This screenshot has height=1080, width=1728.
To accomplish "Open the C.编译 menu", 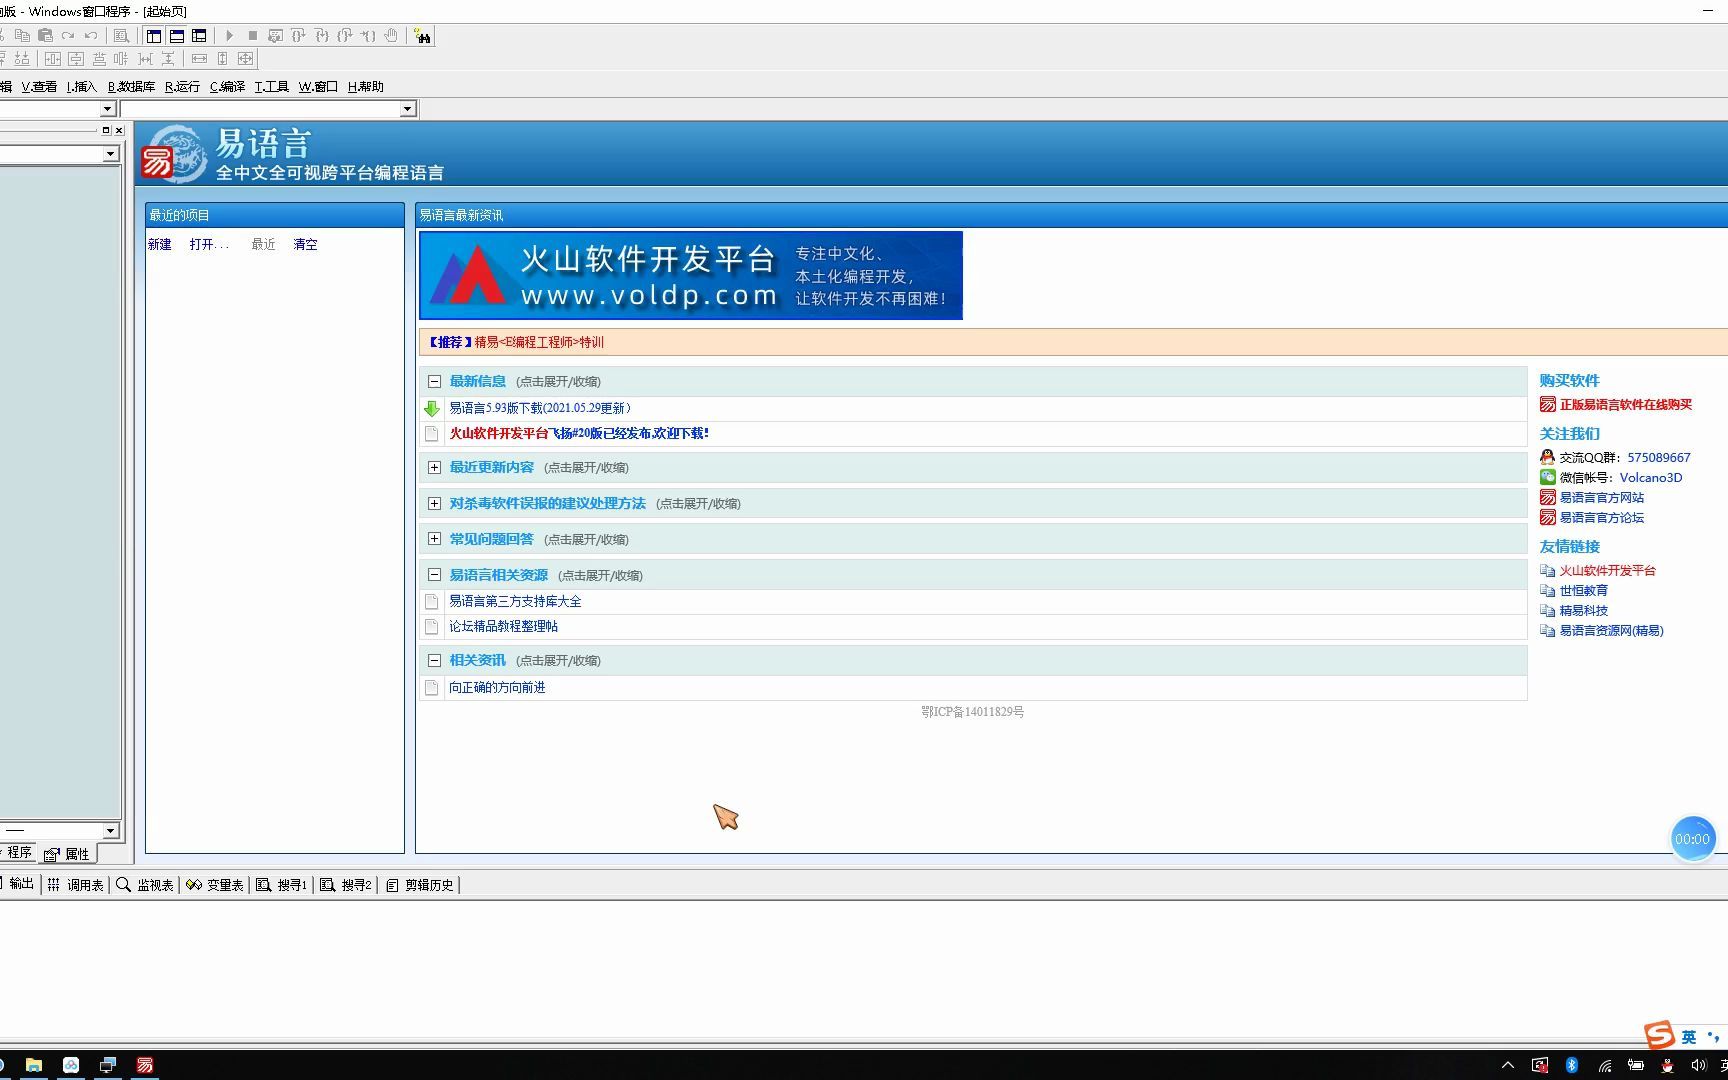I will click(x=227, y=87).
